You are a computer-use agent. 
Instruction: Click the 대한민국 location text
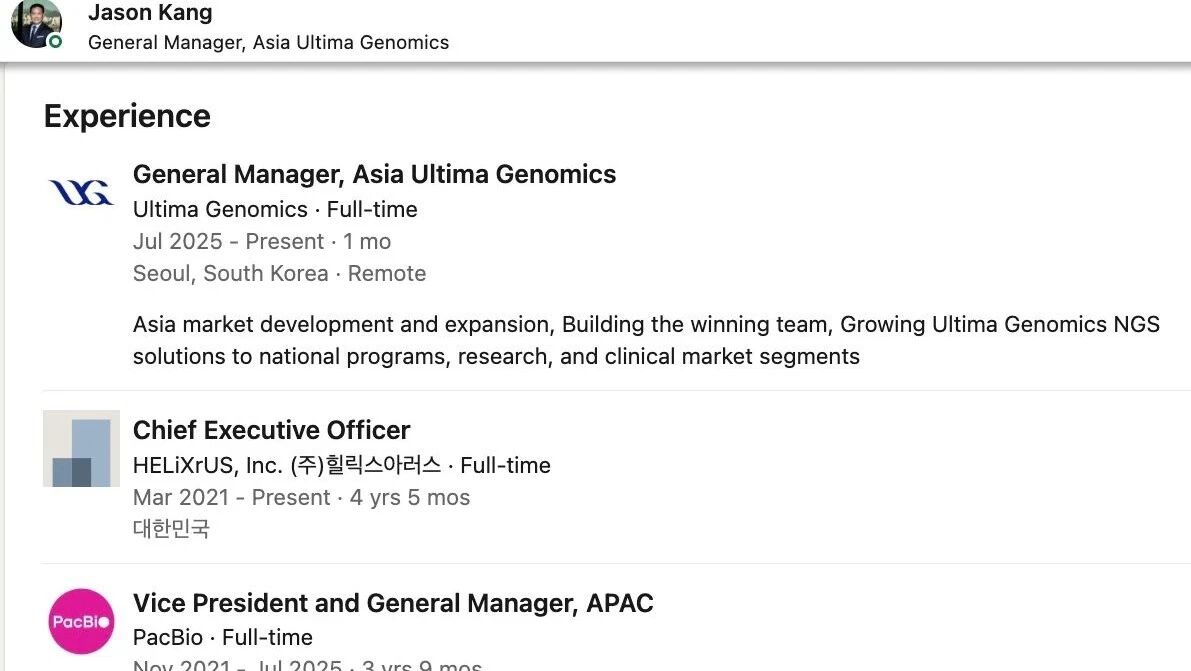(171, 528)
